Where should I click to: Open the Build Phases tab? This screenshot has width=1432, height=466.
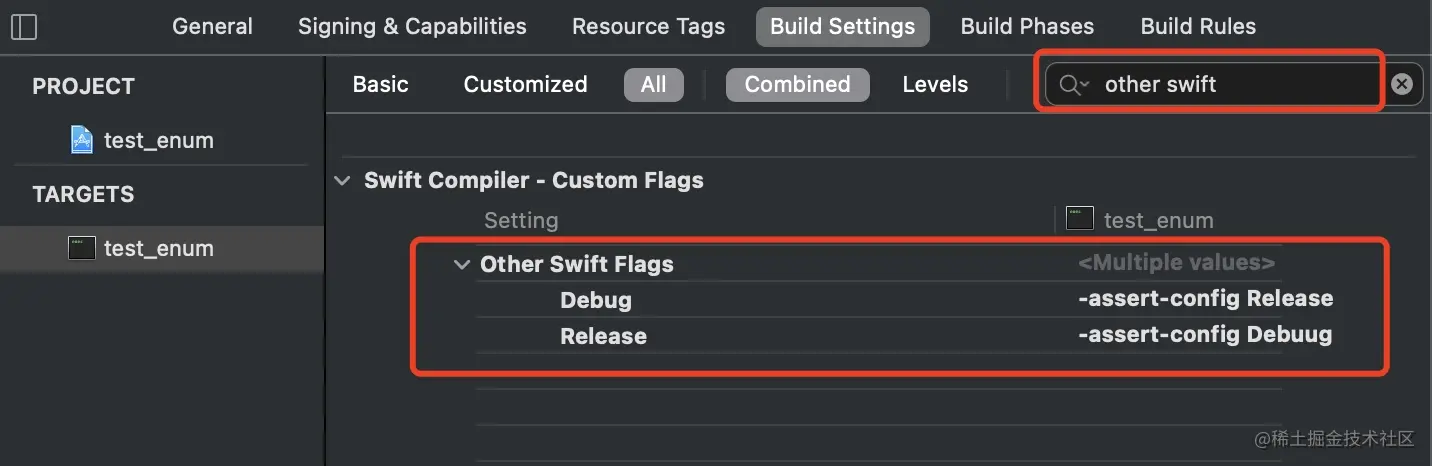(1027, 26)
